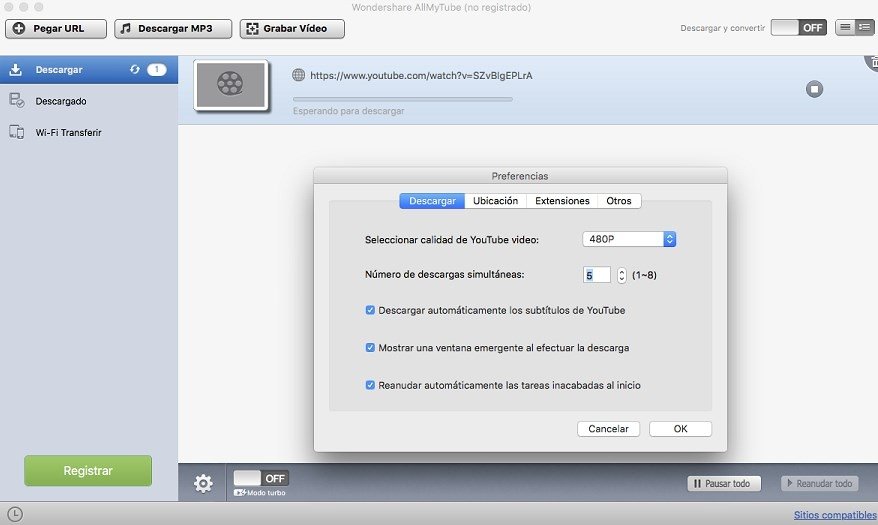The width and height of the screenshot is (878, 525).
Task: Open Sitios compatibles link
Action: pos(835,515)
